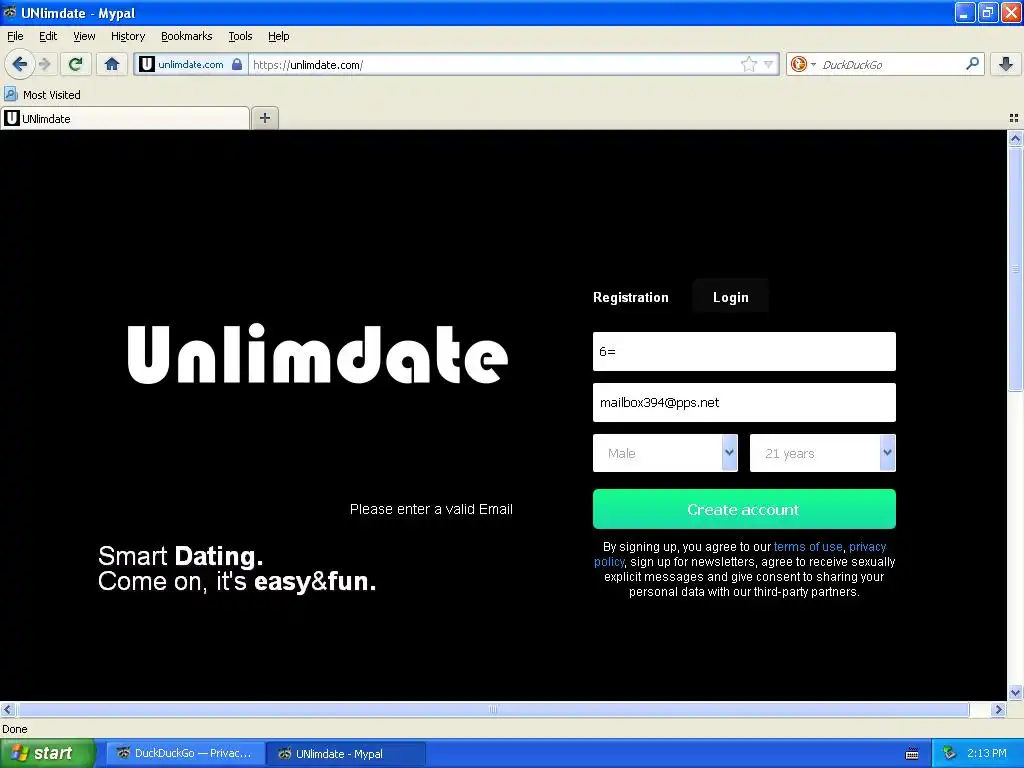
Task: Open the URL history dropdown arrow
Action: click(769, 64)
